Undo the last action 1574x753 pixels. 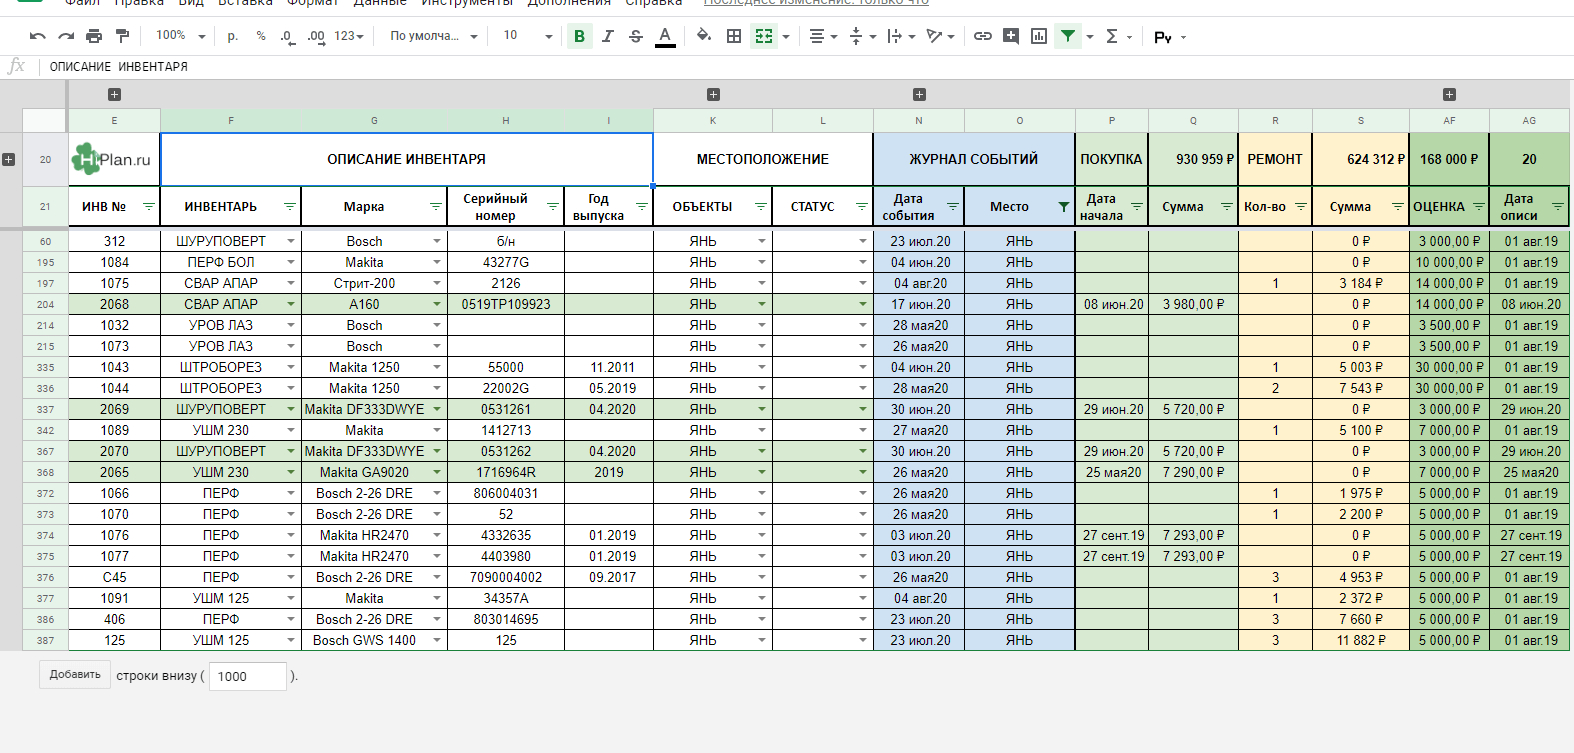(38, 36)
